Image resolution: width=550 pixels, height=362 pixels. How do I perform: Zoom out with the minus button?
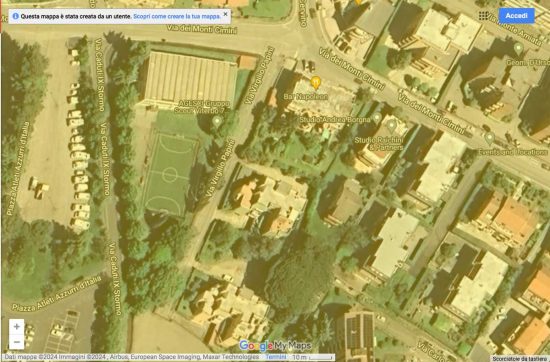coord(16,342)
